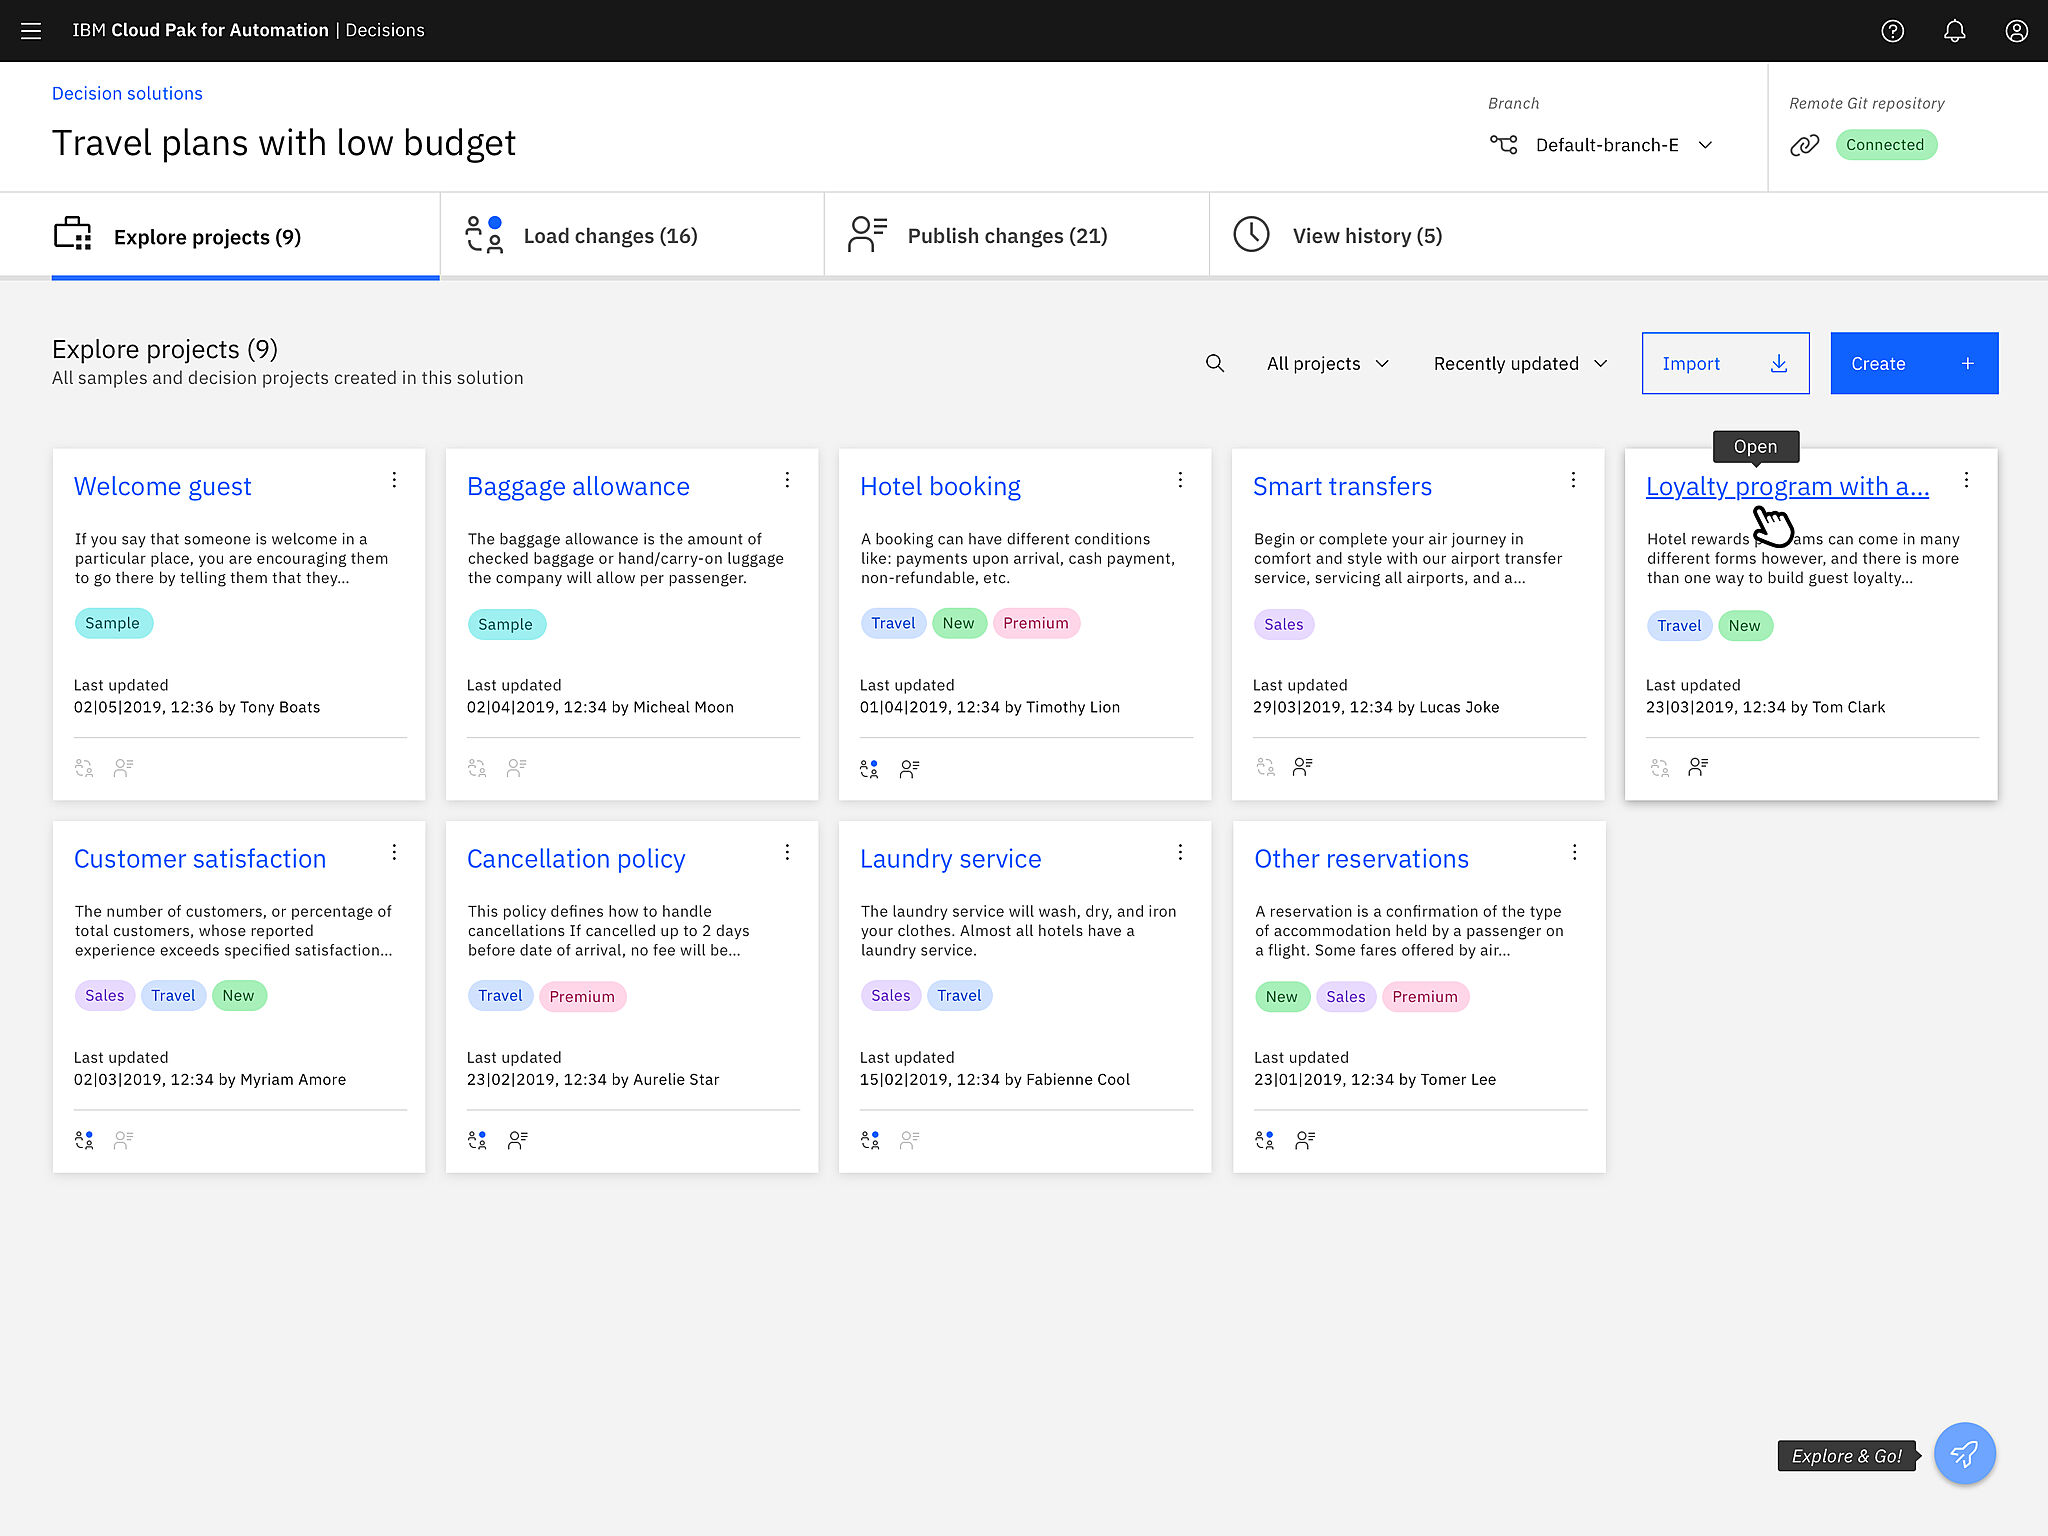Switch to Load changes (16) tab
Viewport: 2048px width, 1536px height.
[x=632, y=236]
